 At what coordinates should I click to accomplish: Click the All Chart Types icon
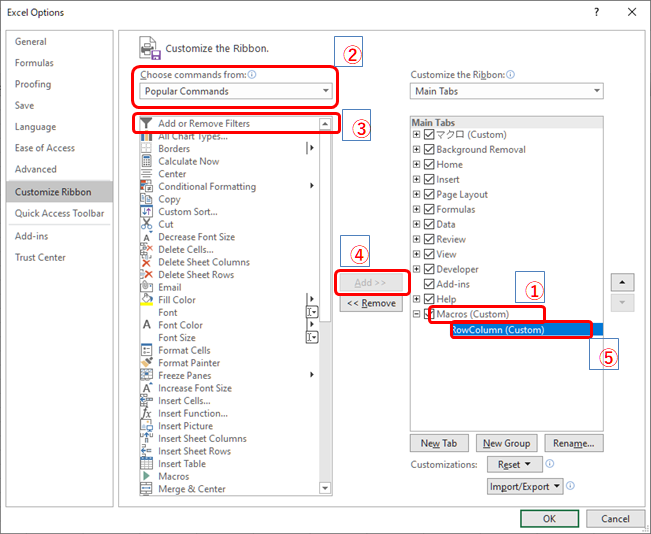[x=146, y=136]
